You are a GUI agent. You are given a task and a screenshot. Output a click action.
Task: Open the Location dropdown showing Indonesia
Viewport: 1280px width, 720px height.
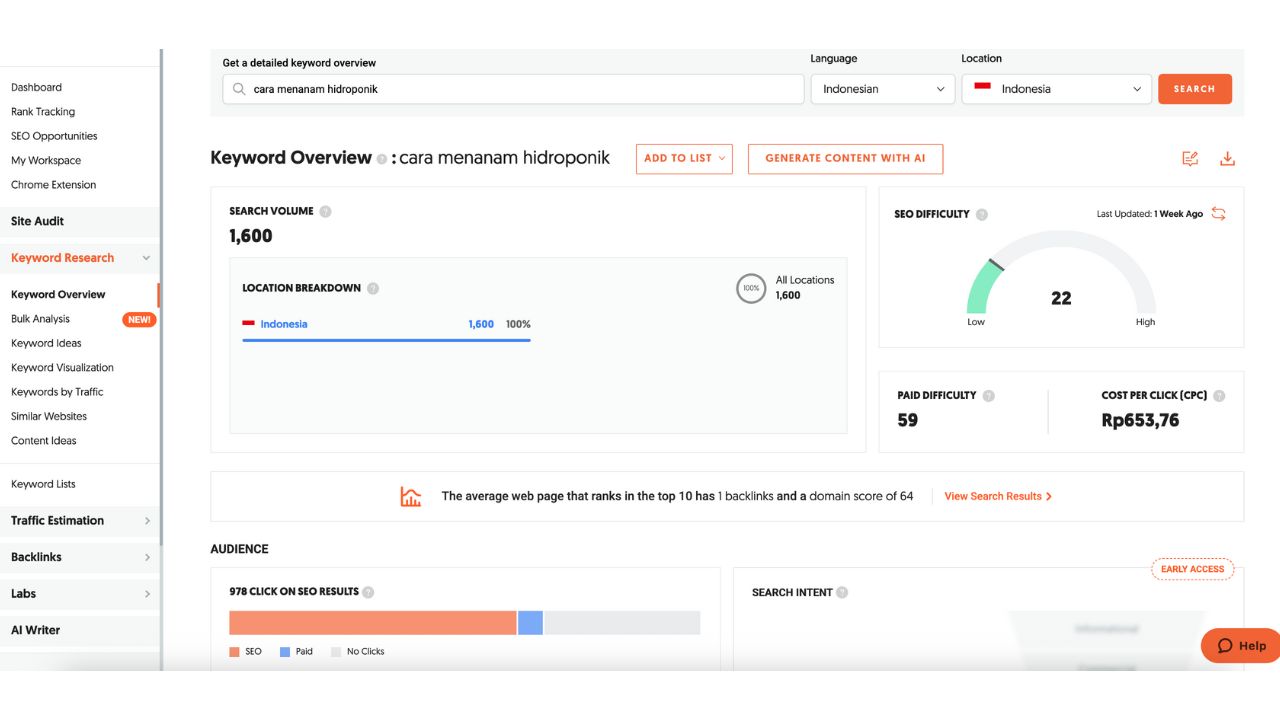pos(1057,89)
